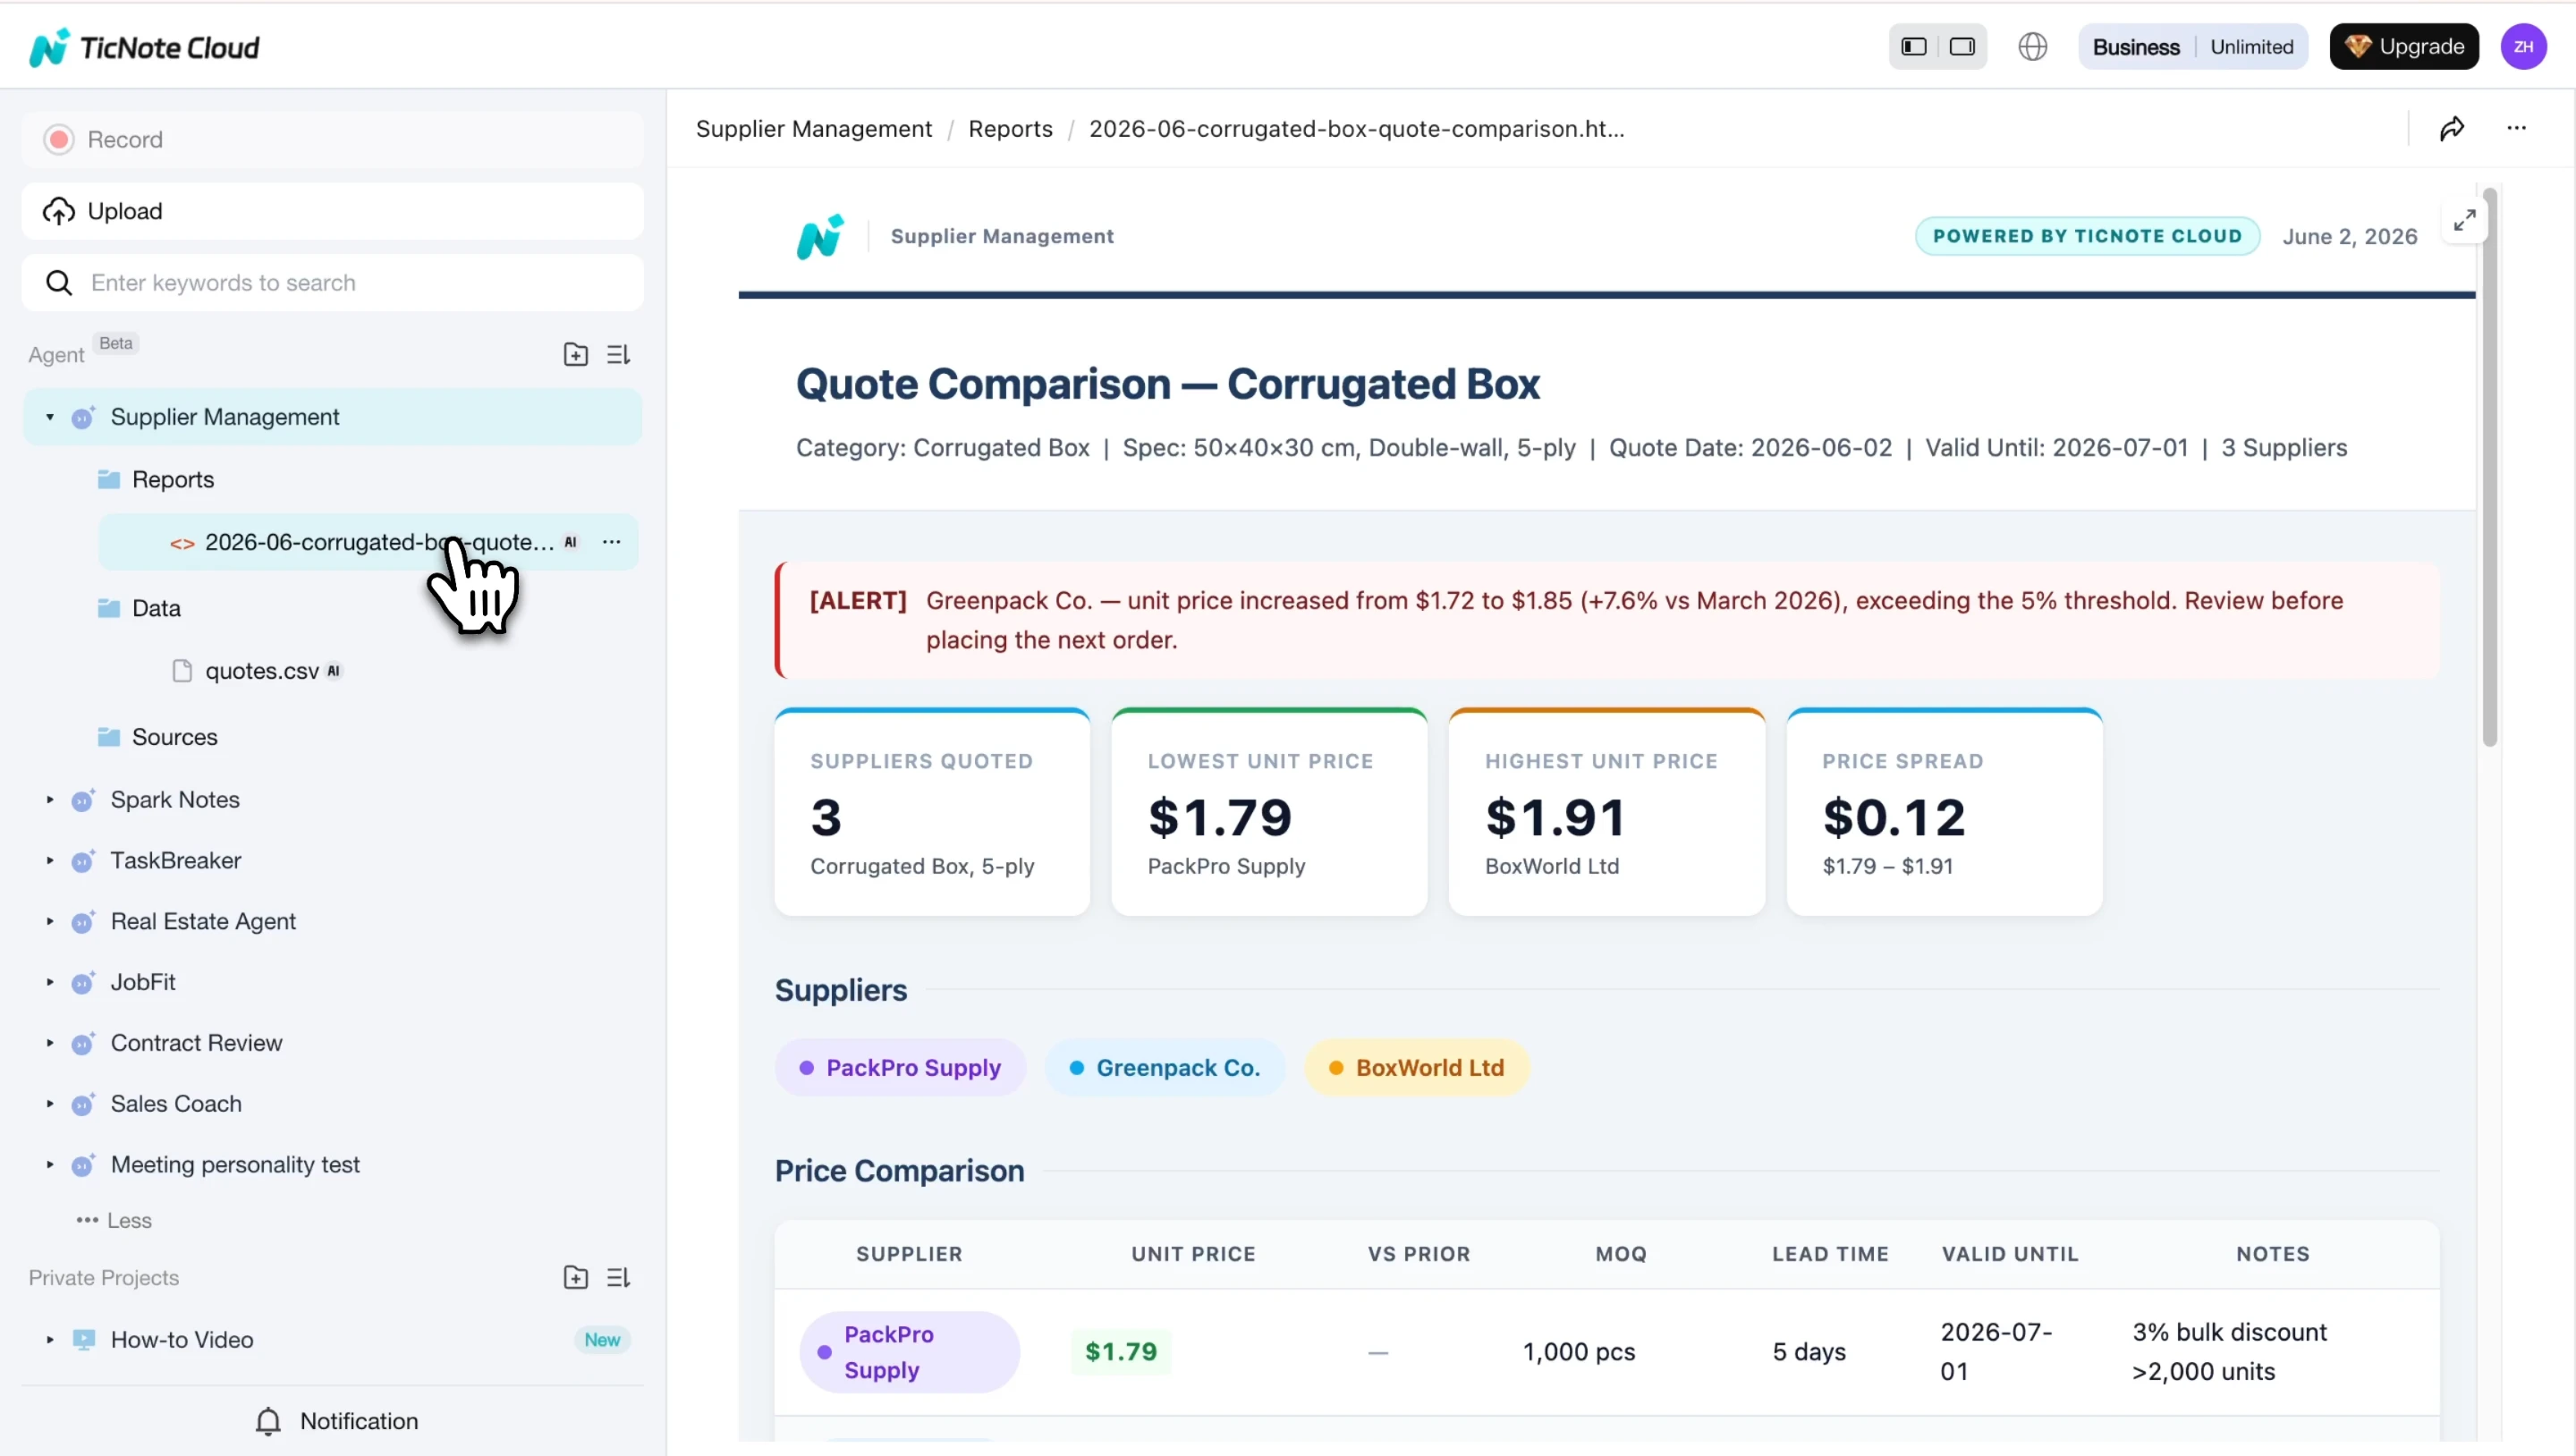Click the red Record circle icon

(59, 139)
